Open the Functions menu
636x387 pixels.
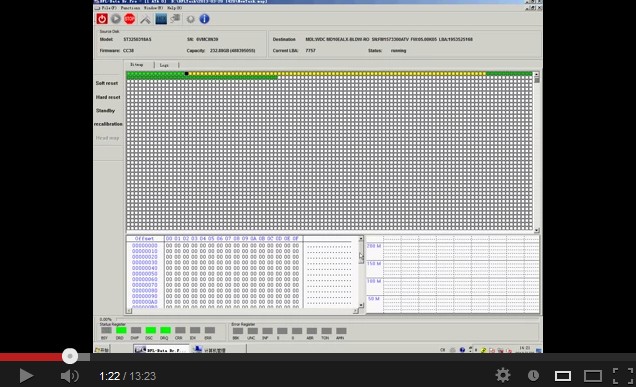tap(130, 8)
